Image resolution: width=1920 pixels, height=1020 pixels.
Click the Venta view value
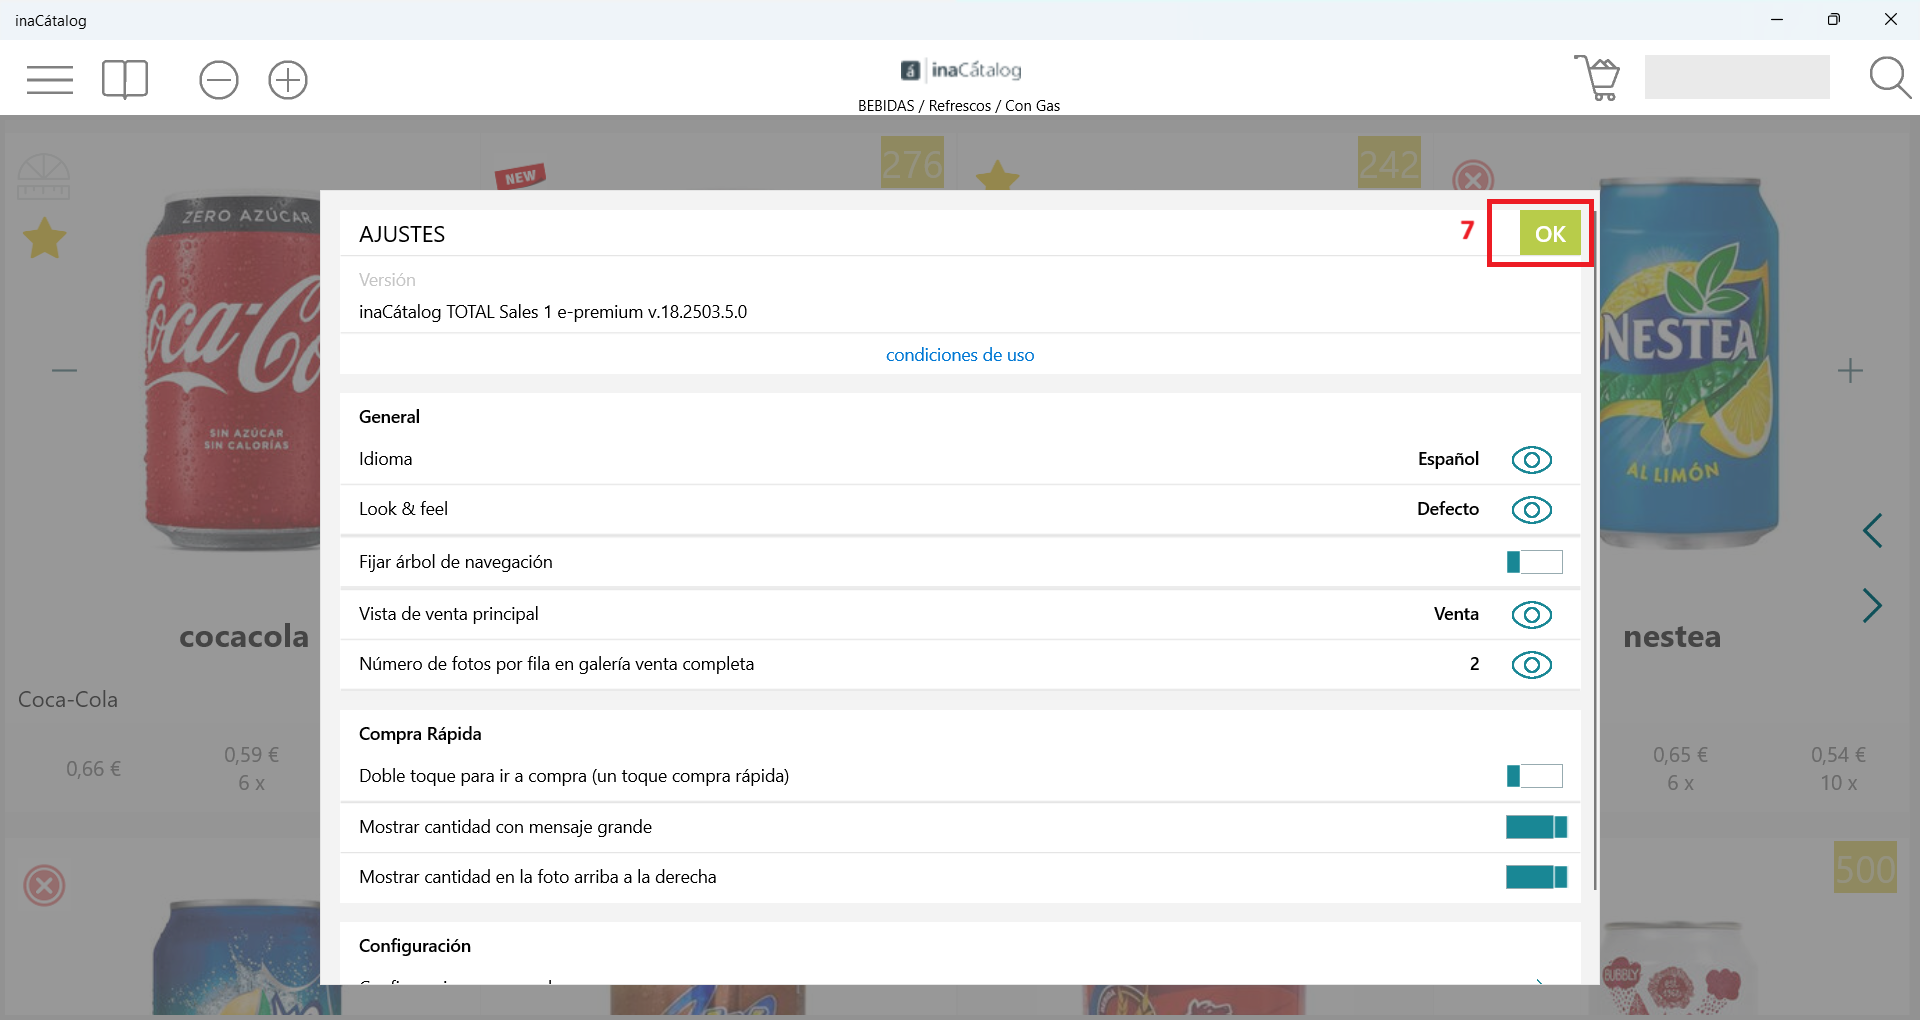tap(1456, 614)
